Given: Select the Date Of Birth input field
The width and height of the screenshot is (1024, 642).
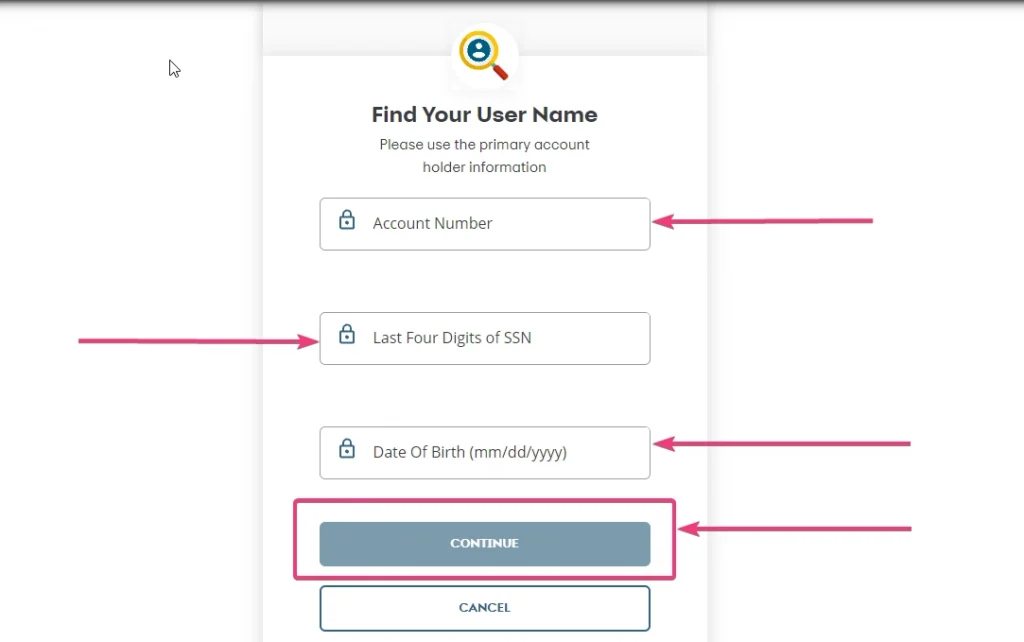Looking at the screenshot, I should (x=485, y=453).
